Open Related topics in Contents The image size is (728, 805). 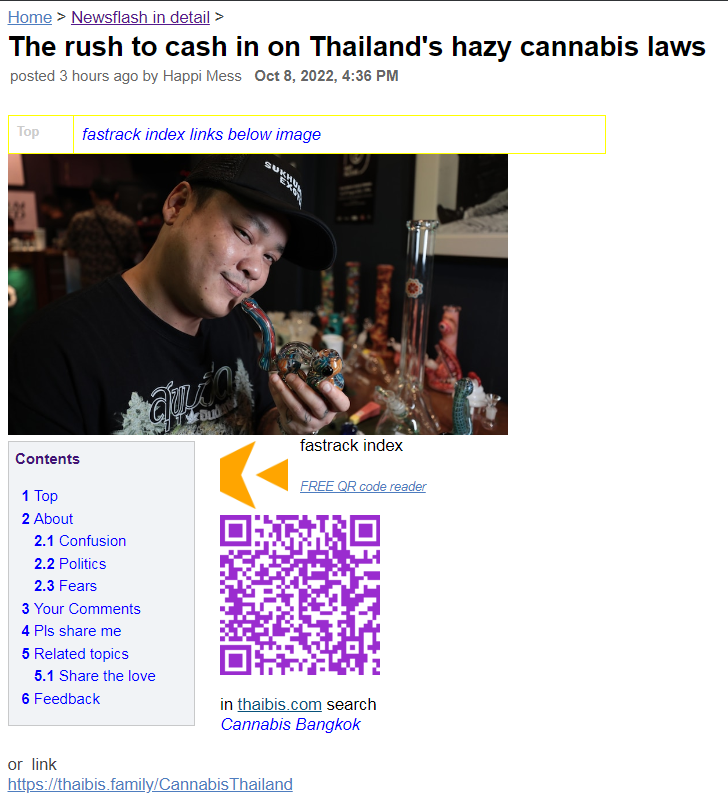(75, 654)
